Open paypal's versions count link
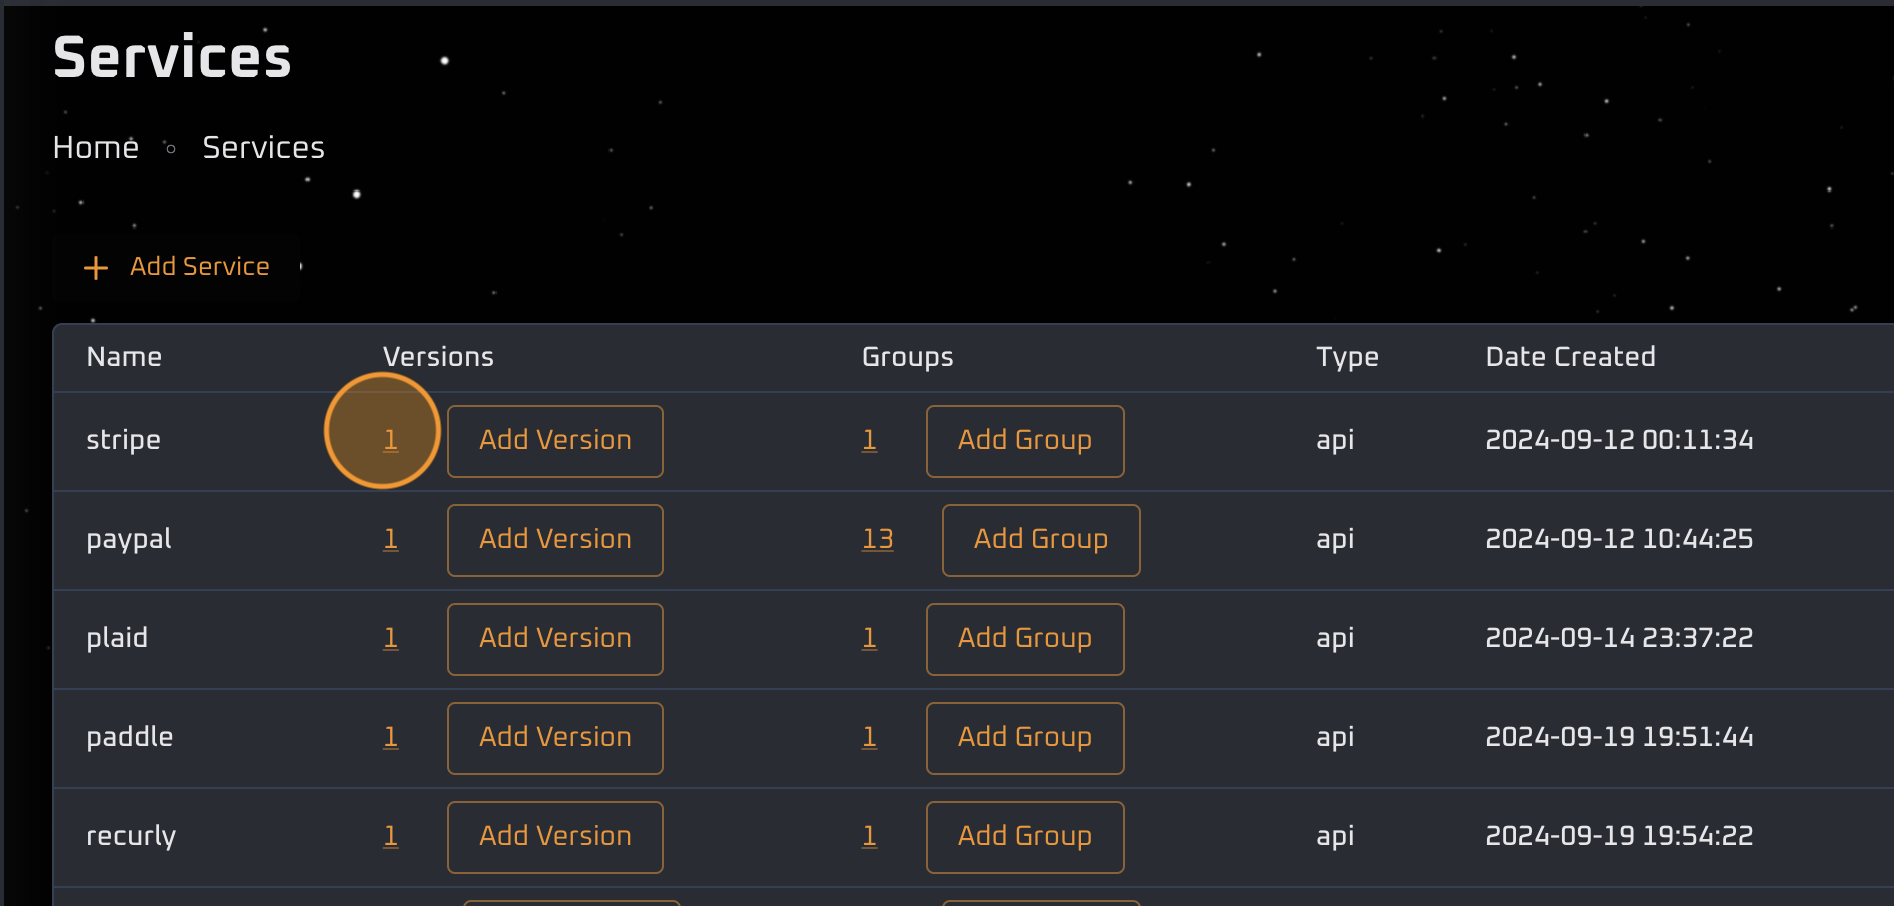1894x906 pixels. [391, 539]
